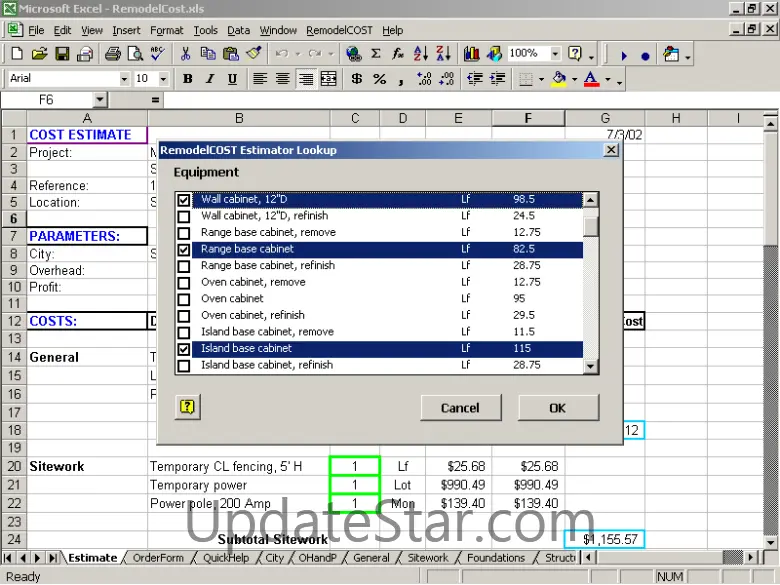Open the Borders dropdown arrow

(541, 79)
